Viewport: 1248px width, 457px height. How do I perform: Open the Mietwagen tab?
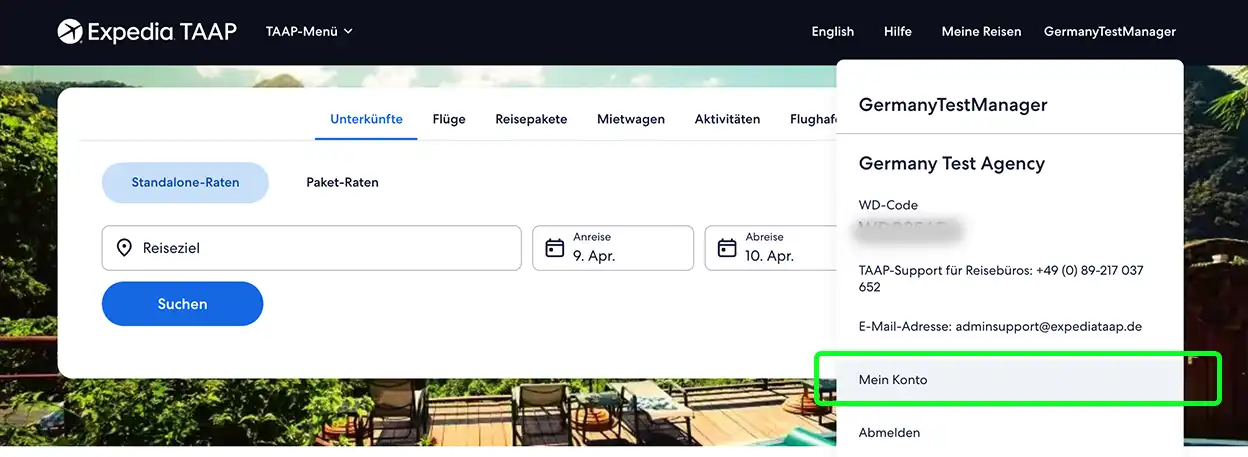pos(631,119)
